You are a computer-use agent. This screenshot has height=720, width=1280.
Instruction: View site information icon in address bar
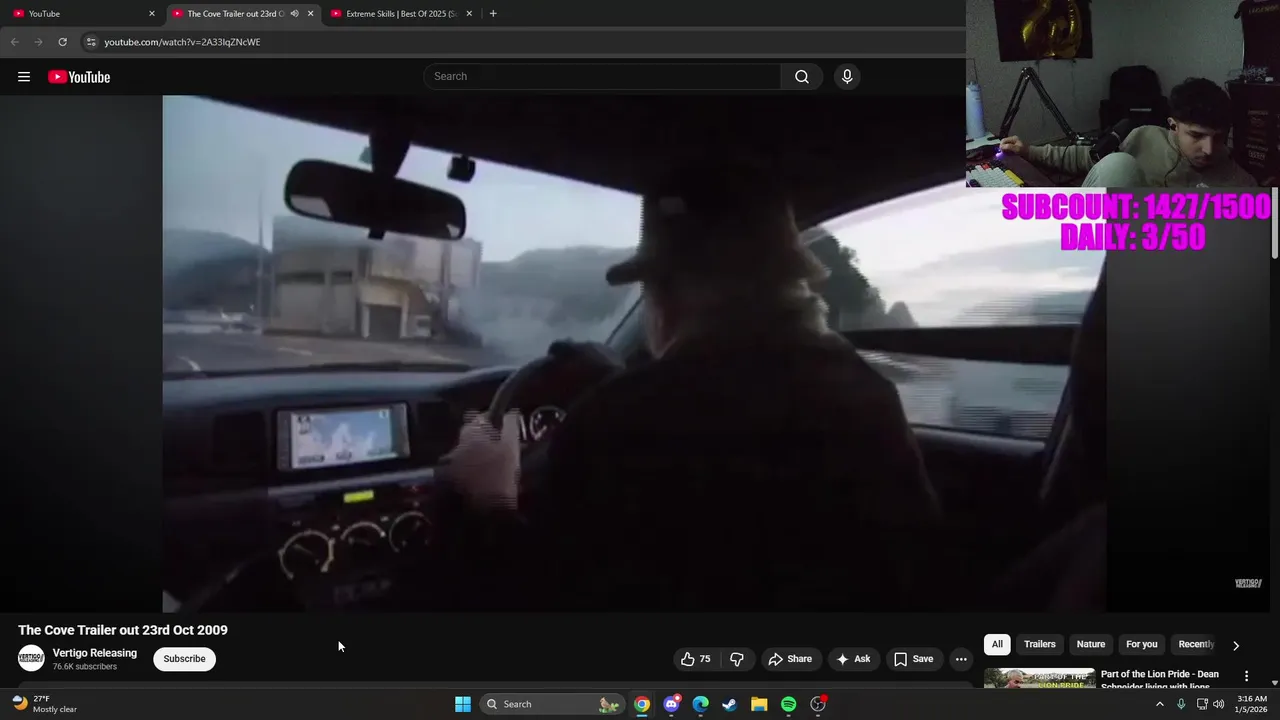click(x=91, y=42)
